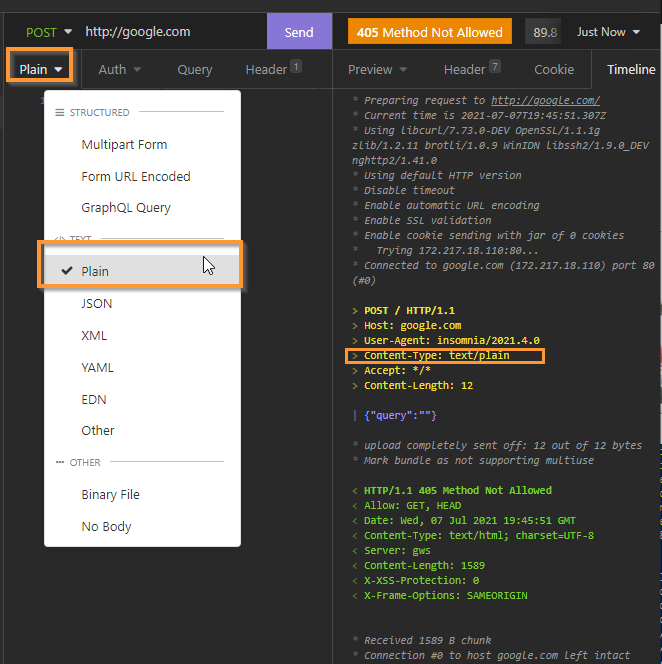This screenshot has height=664, width=662.
Task: Click the {"query":""} body line
Action: [x=400, y=415]
